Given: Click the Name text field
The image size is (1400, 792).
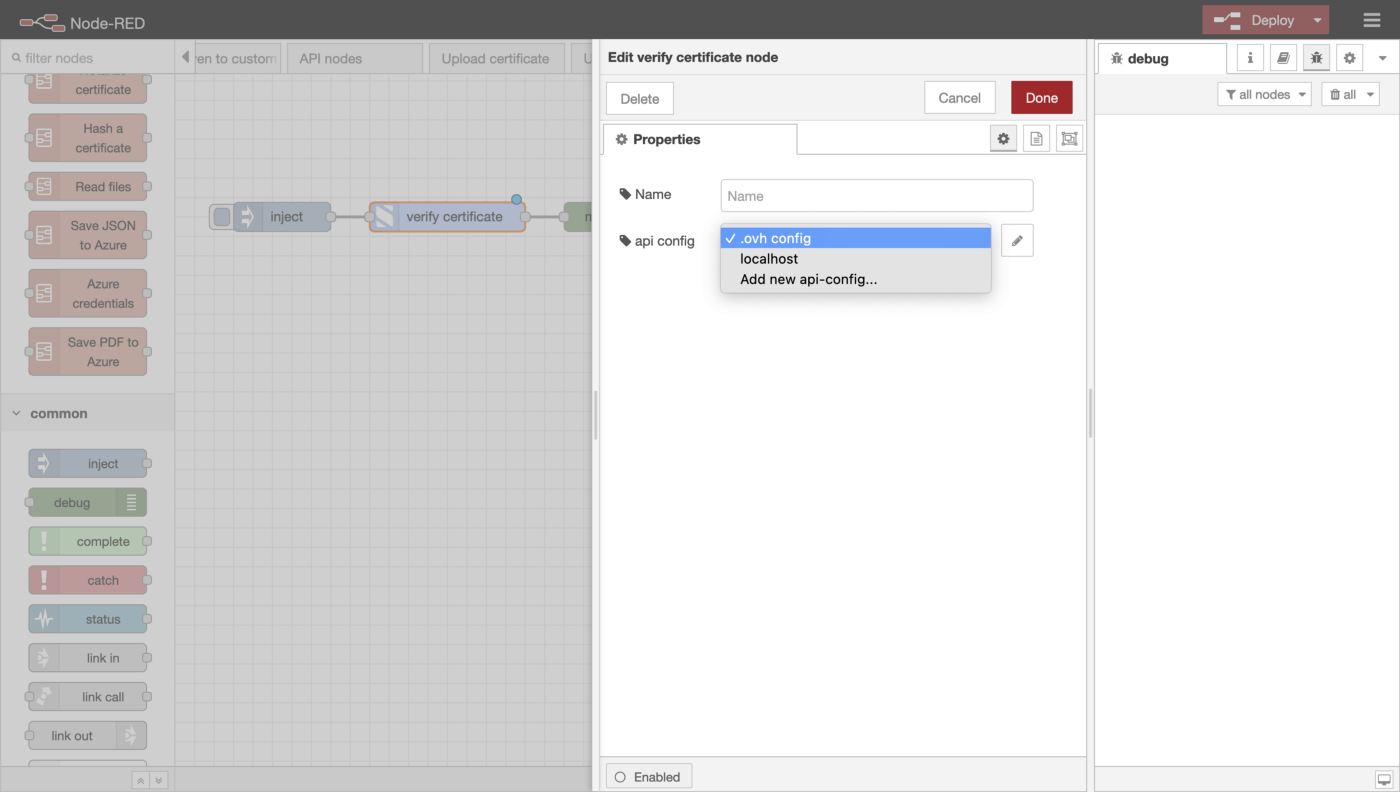Looking at the screenshot, I should click(876, 196).
